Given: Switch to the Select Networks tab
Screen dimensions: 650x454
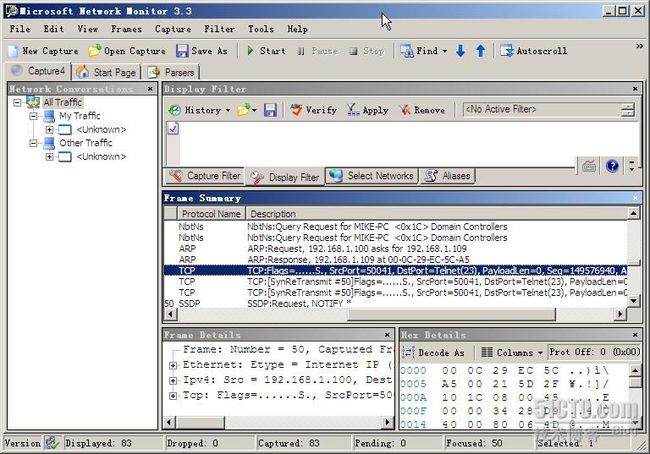Looking at the screenshot, I should pos(372,176).
